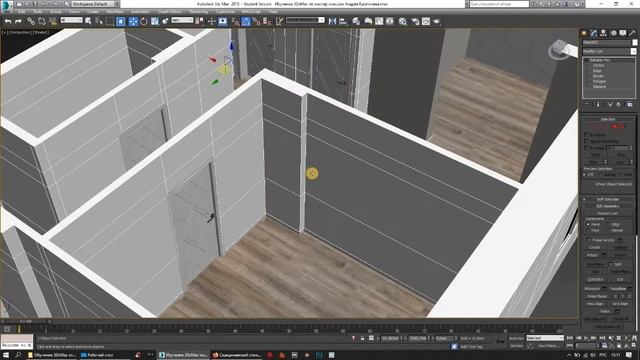Open the reference coordinate system dropdown

tap(182, 20)
